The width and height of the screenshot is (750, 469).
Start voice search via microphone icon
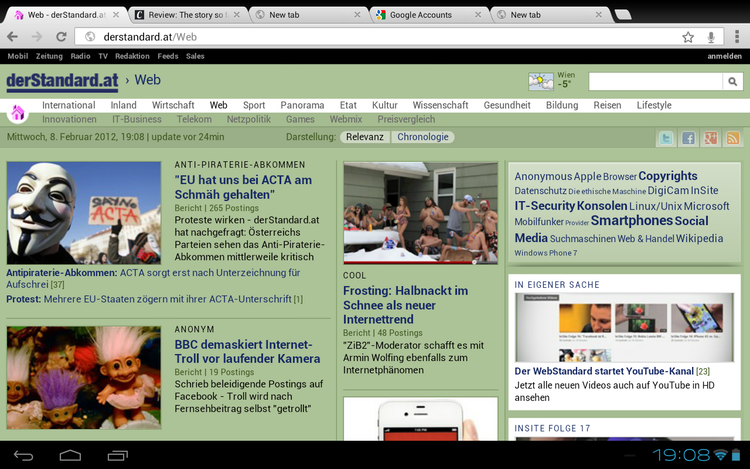coord(711,37)
